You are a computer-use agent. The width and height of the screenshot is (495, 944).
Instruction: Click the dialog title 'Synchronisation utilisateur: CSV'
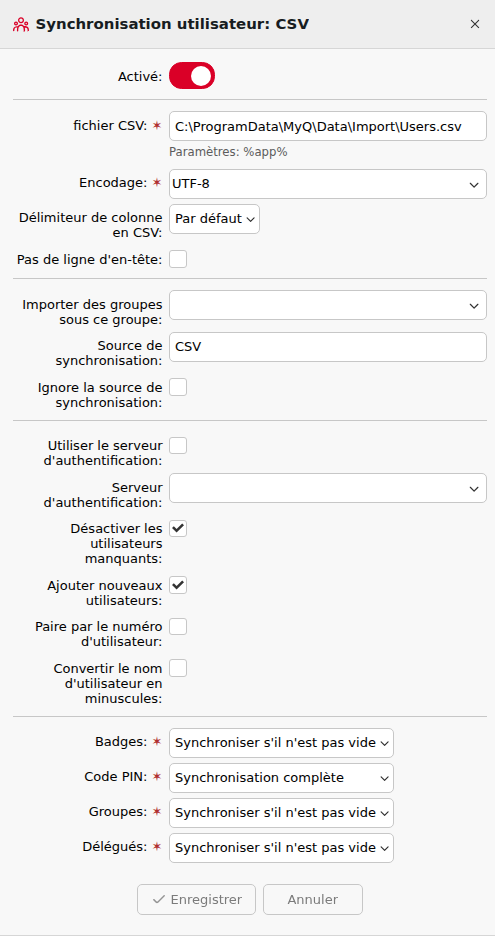pos(173,25)
